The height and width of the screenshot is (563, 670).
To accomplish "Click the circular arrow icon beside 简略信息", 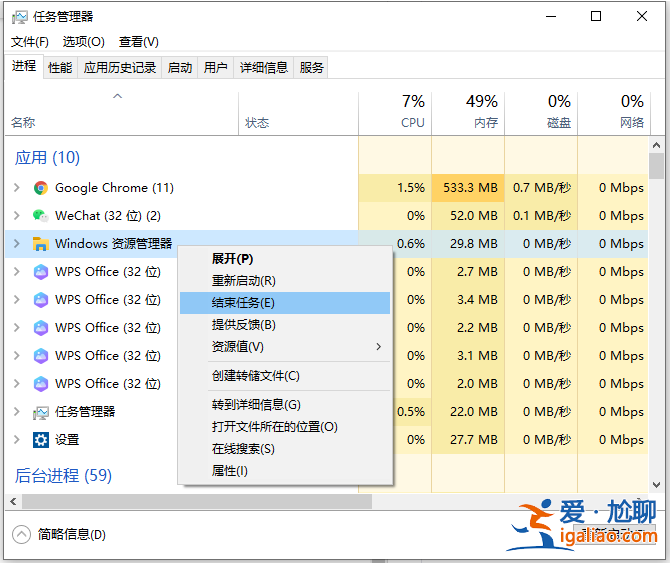I will click(21, 534).
